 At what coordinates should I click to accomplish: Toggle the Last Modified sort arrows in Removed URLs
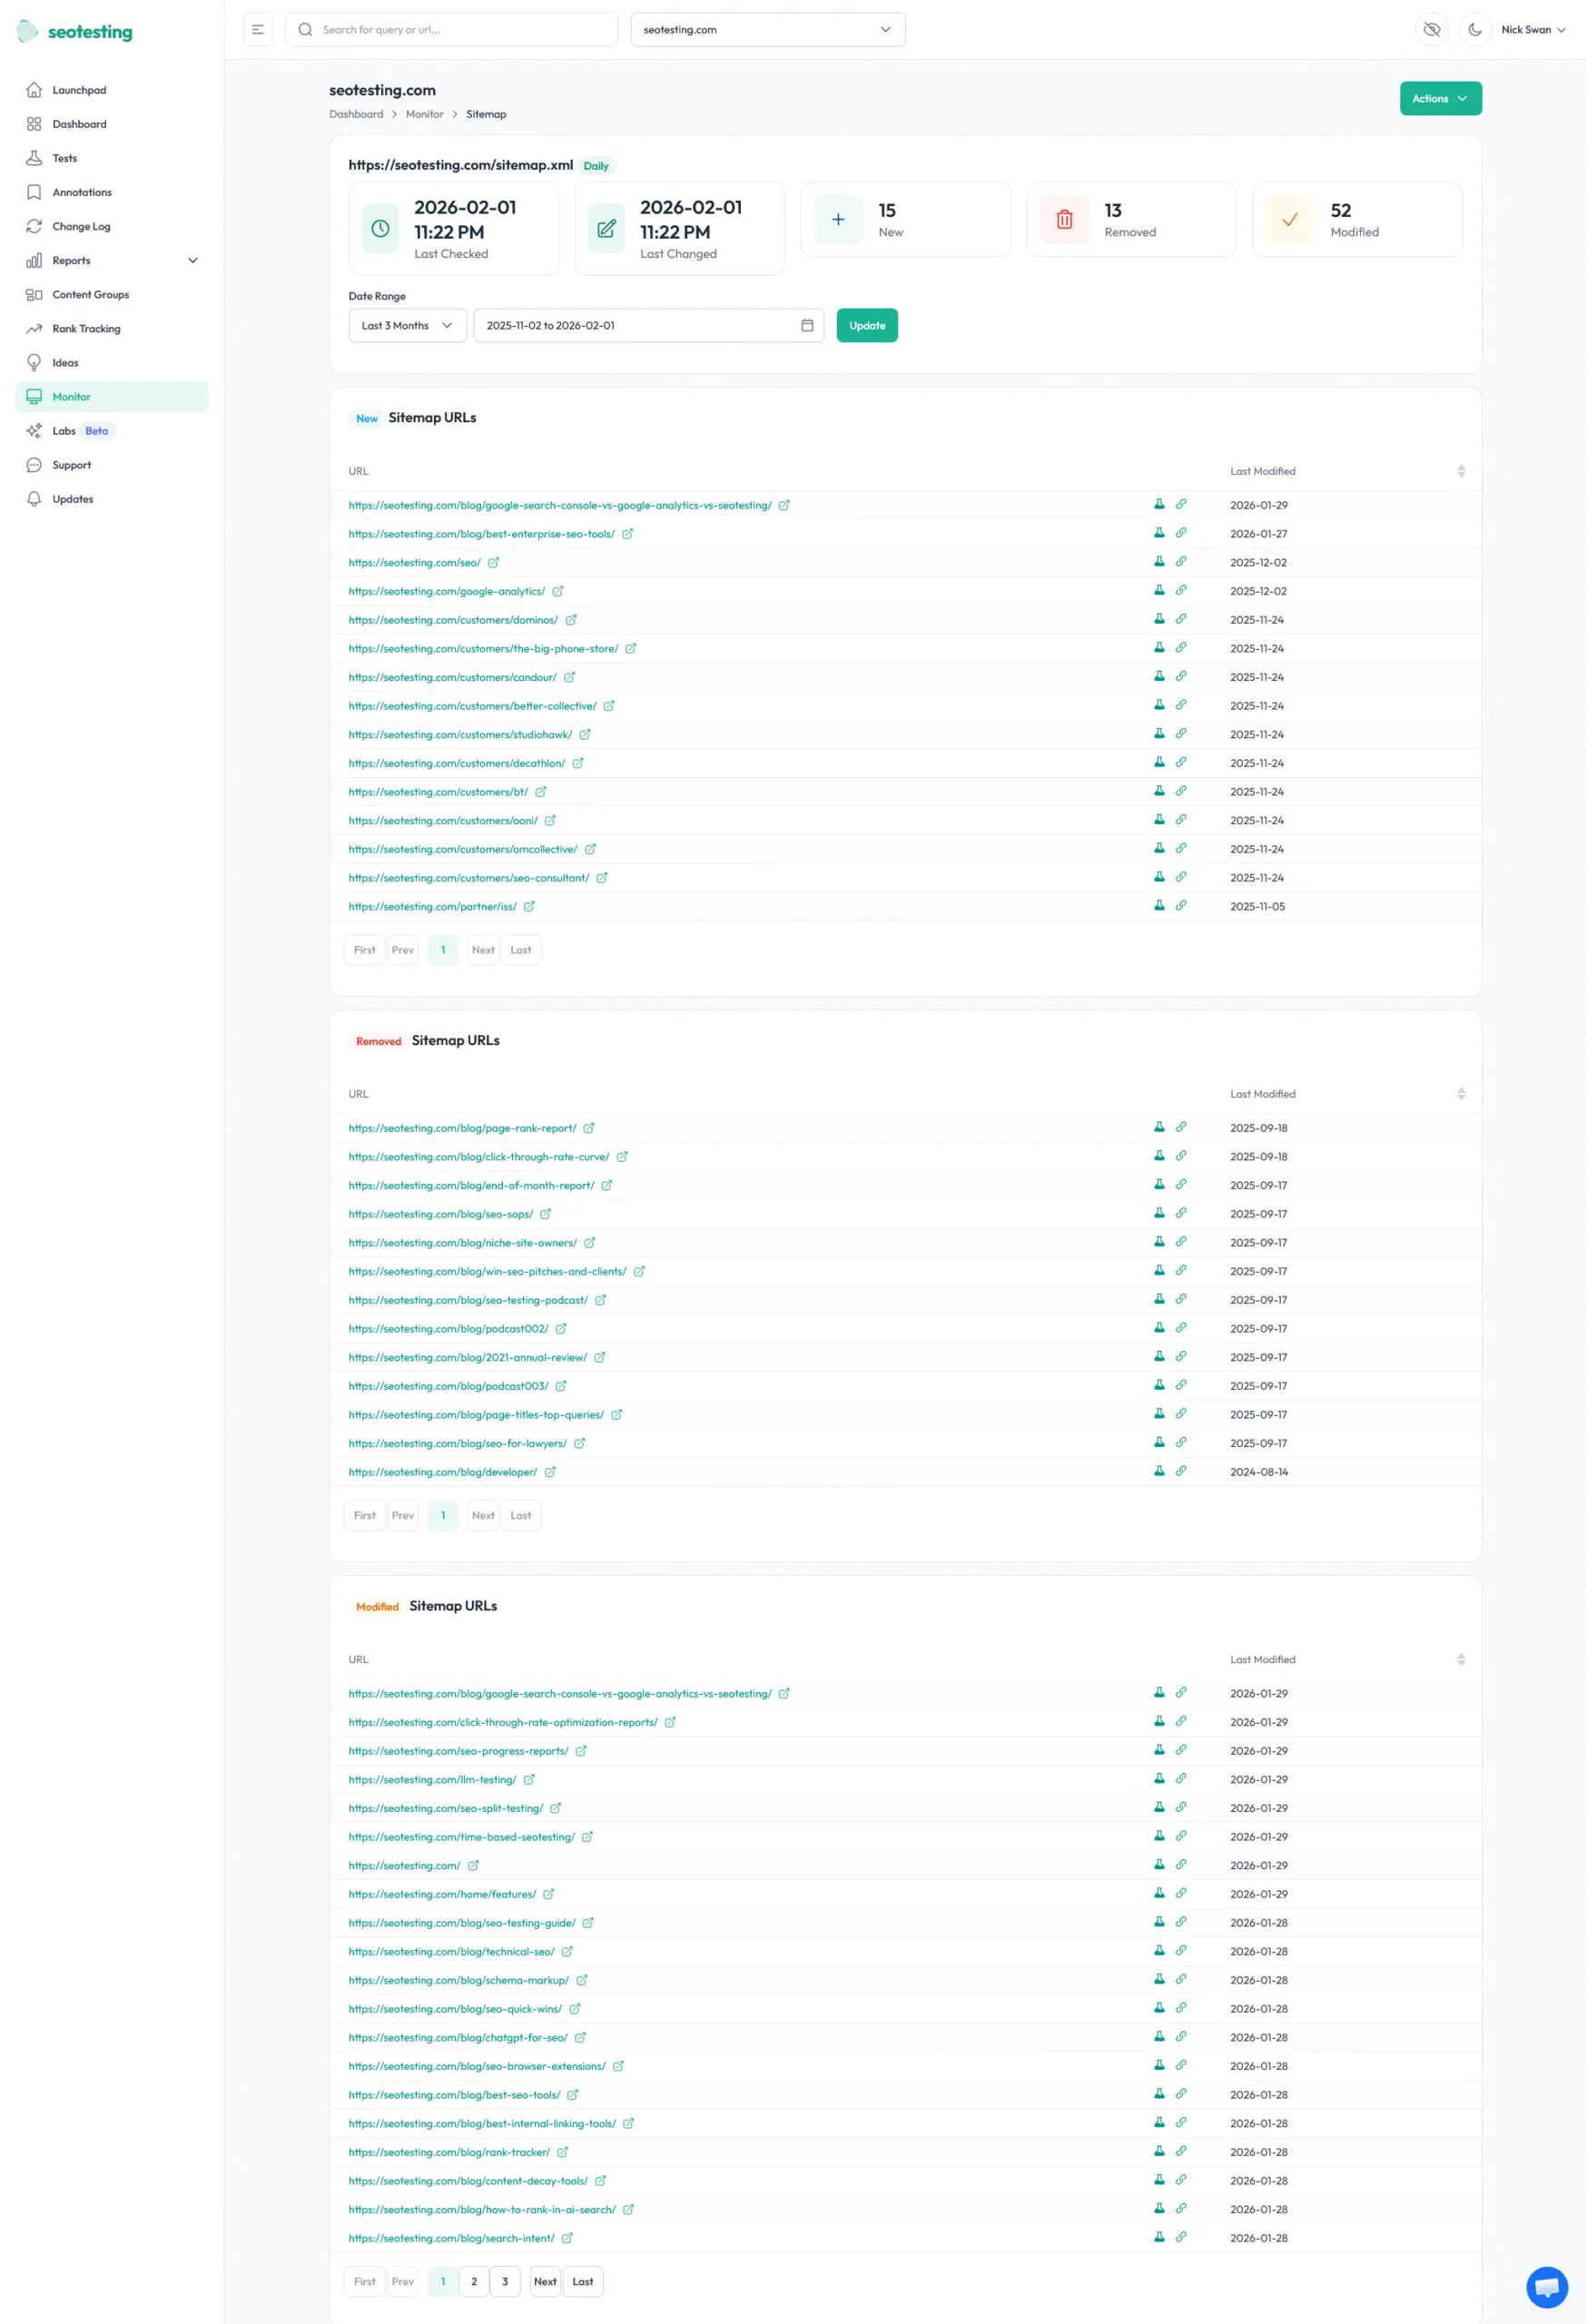tap(1461, 1093)
